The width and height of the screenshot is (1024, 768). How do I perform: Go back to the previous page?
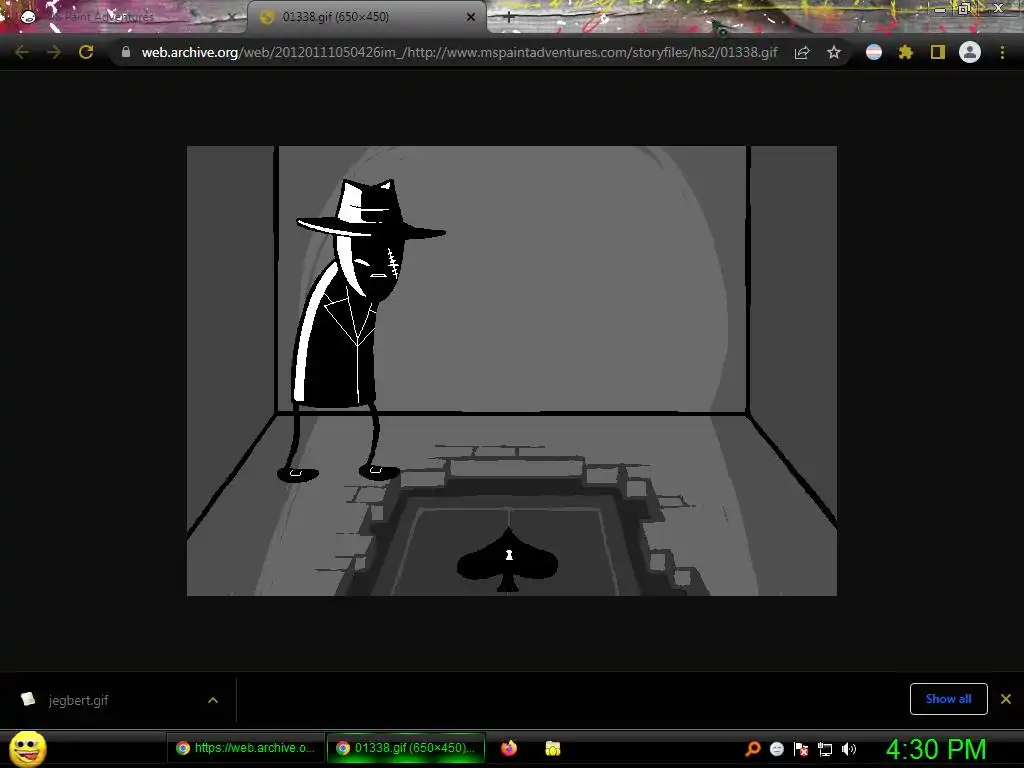(x=22, y=52)
